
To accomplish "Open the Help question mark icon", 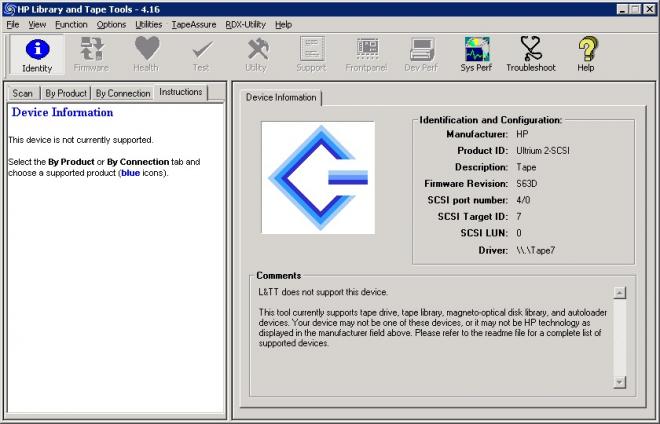I will pyautogui.click(x=586, y=55).
